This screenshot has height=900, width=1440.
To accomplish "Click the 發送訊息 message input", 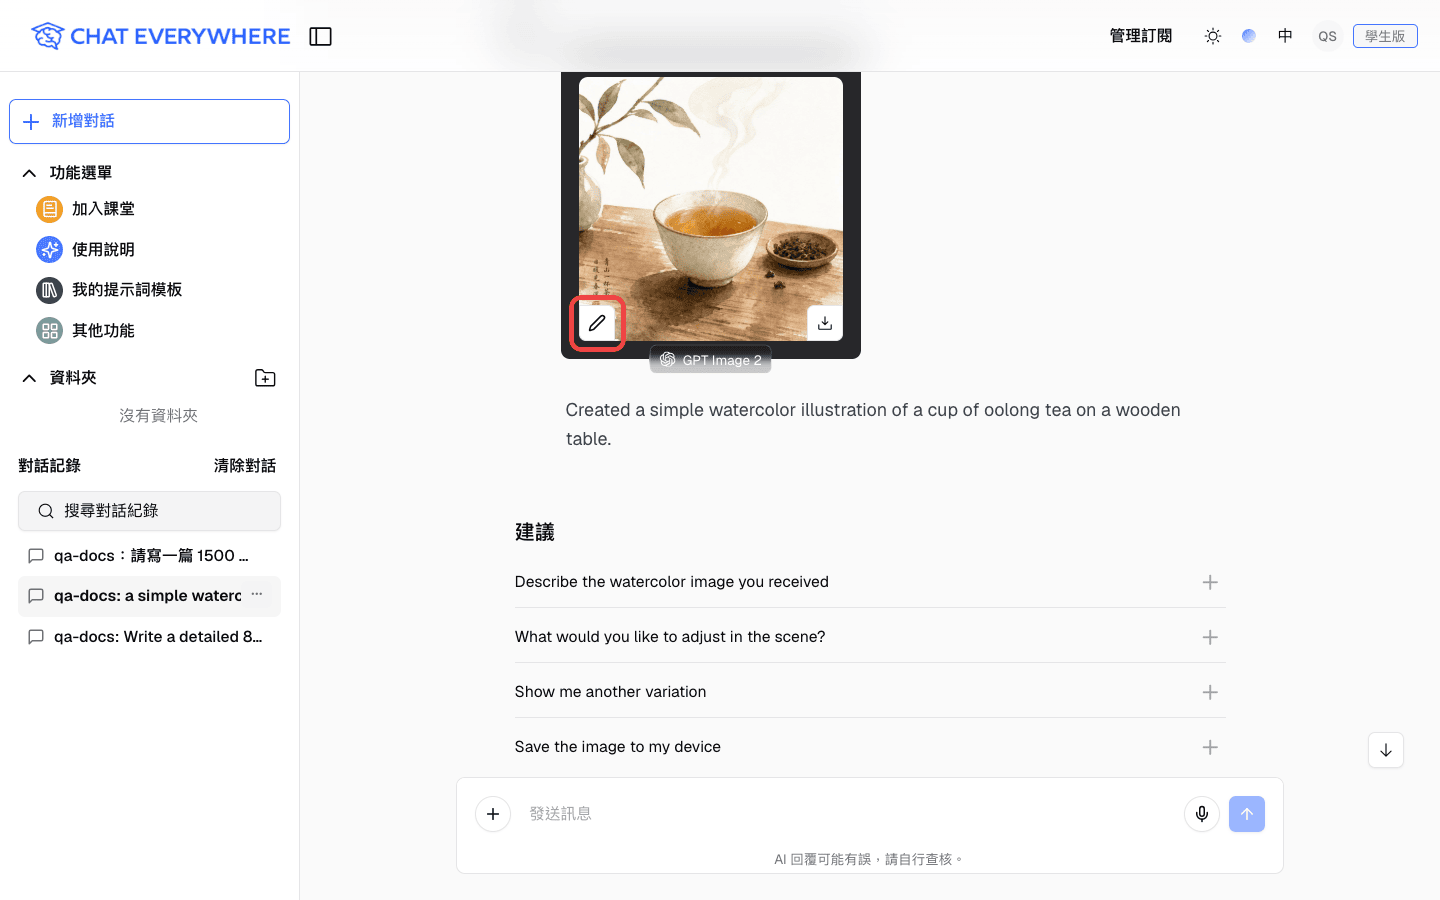I will [x=848, y=814].
